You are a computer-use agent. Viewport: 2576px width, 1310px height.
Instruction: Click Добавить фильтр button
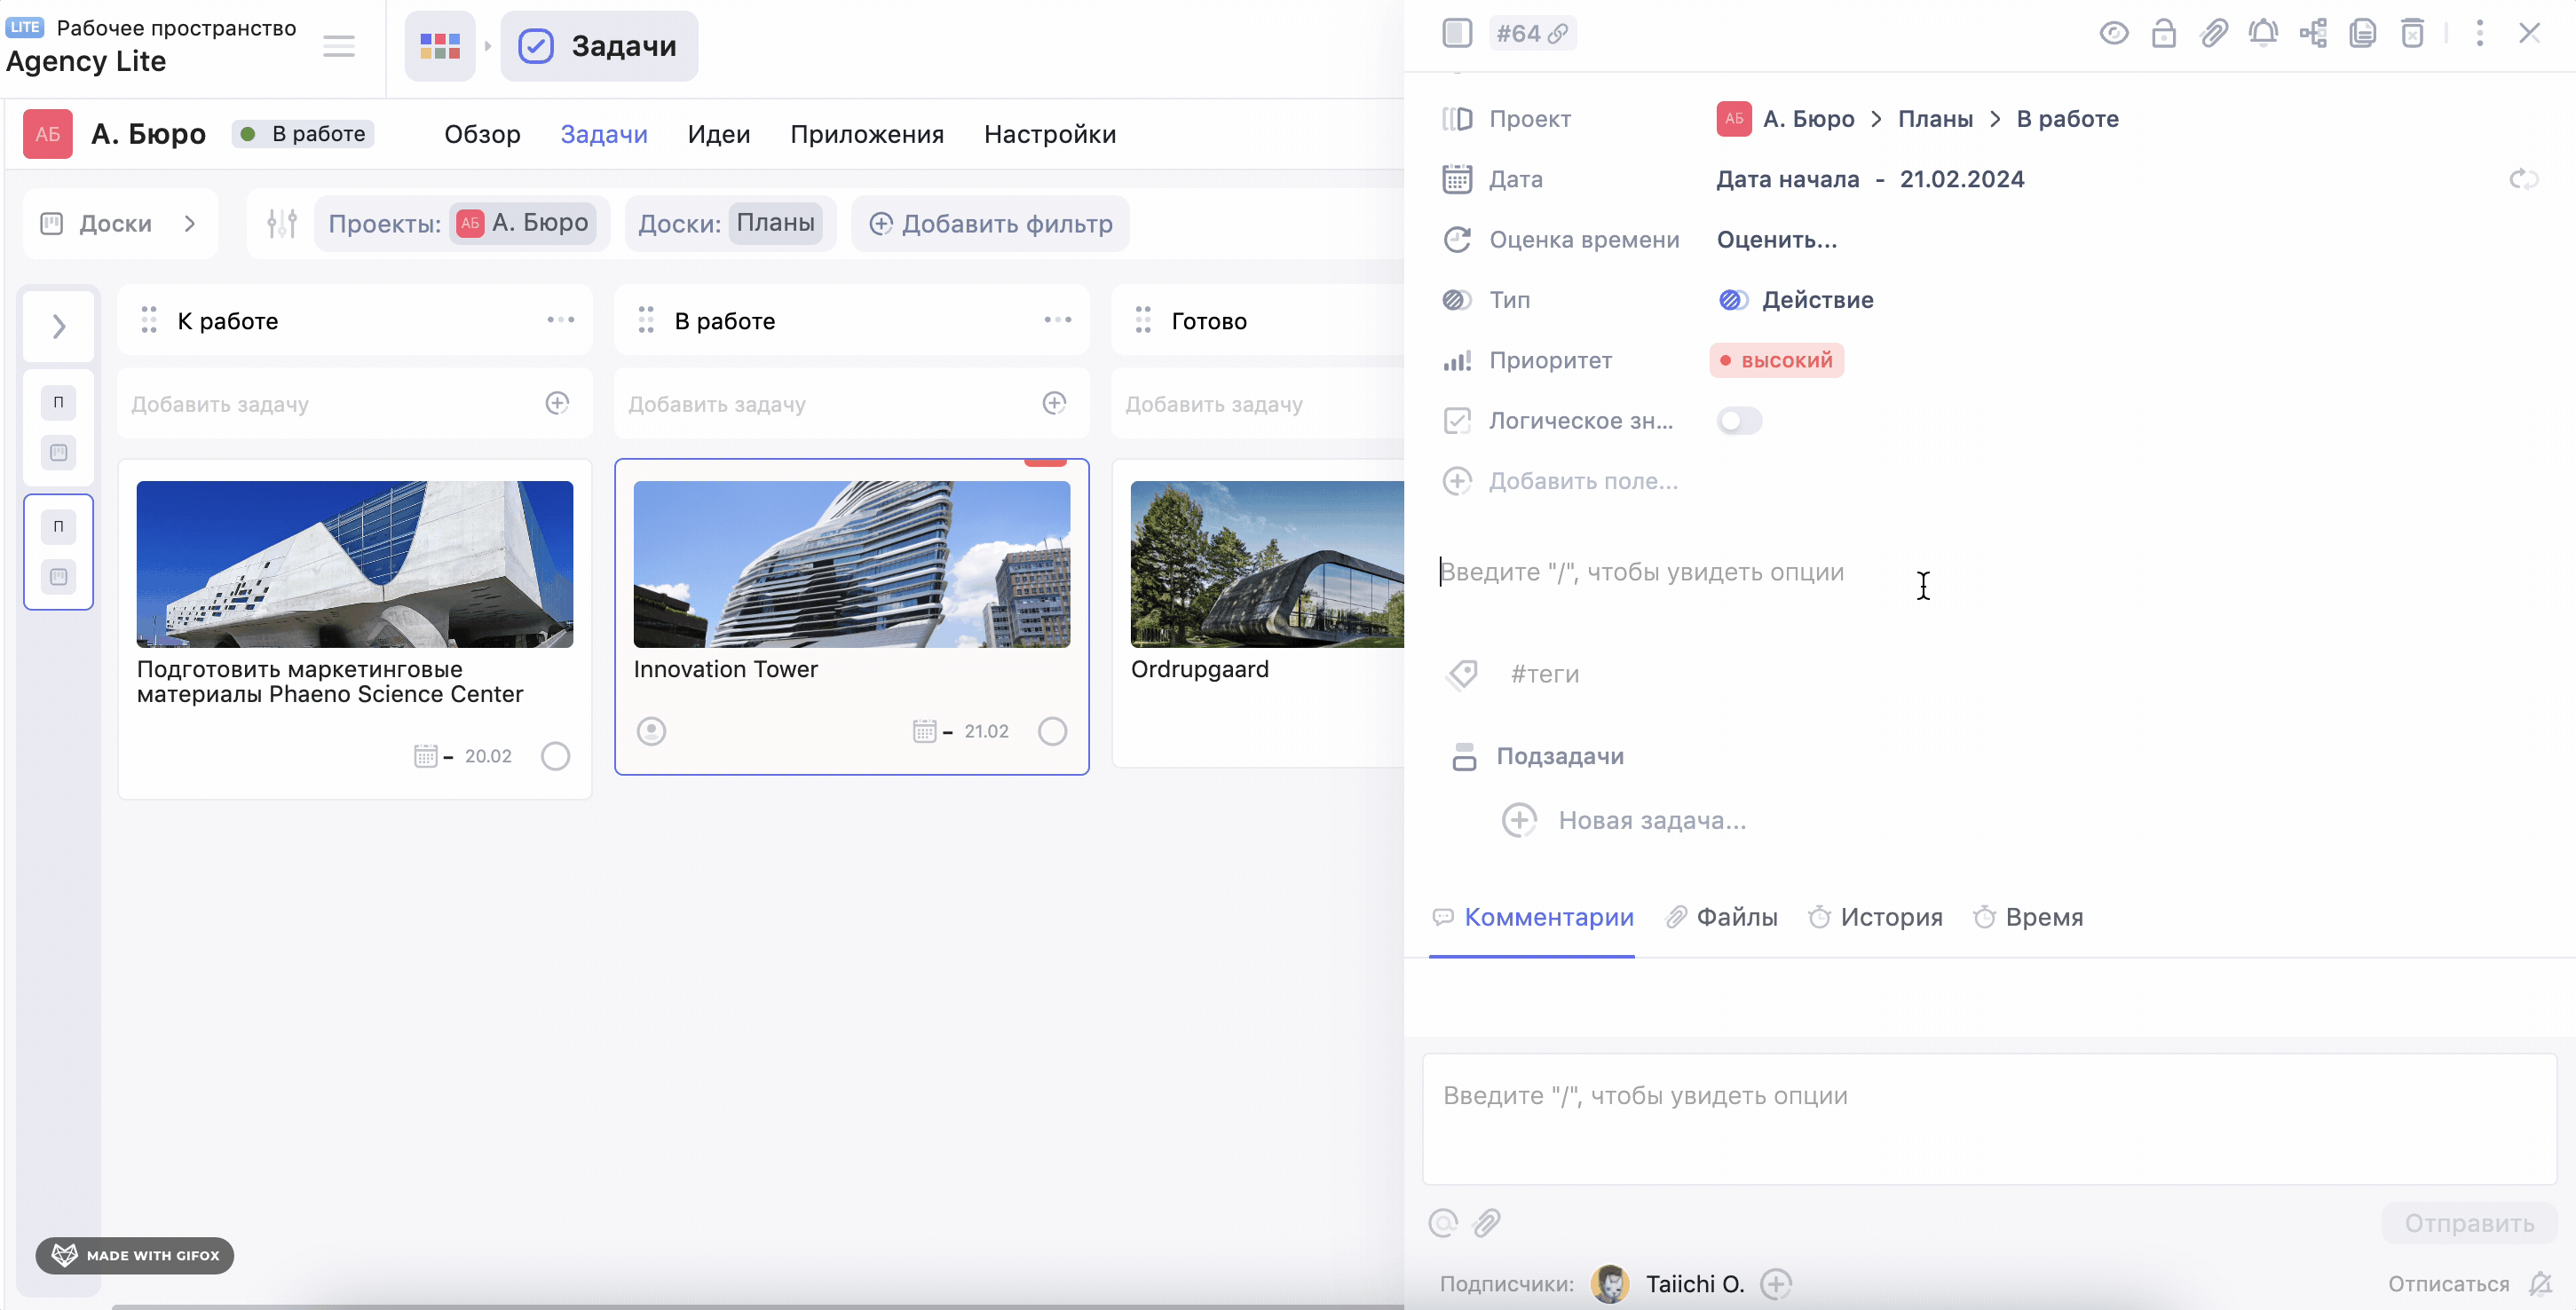coord(990,223)
